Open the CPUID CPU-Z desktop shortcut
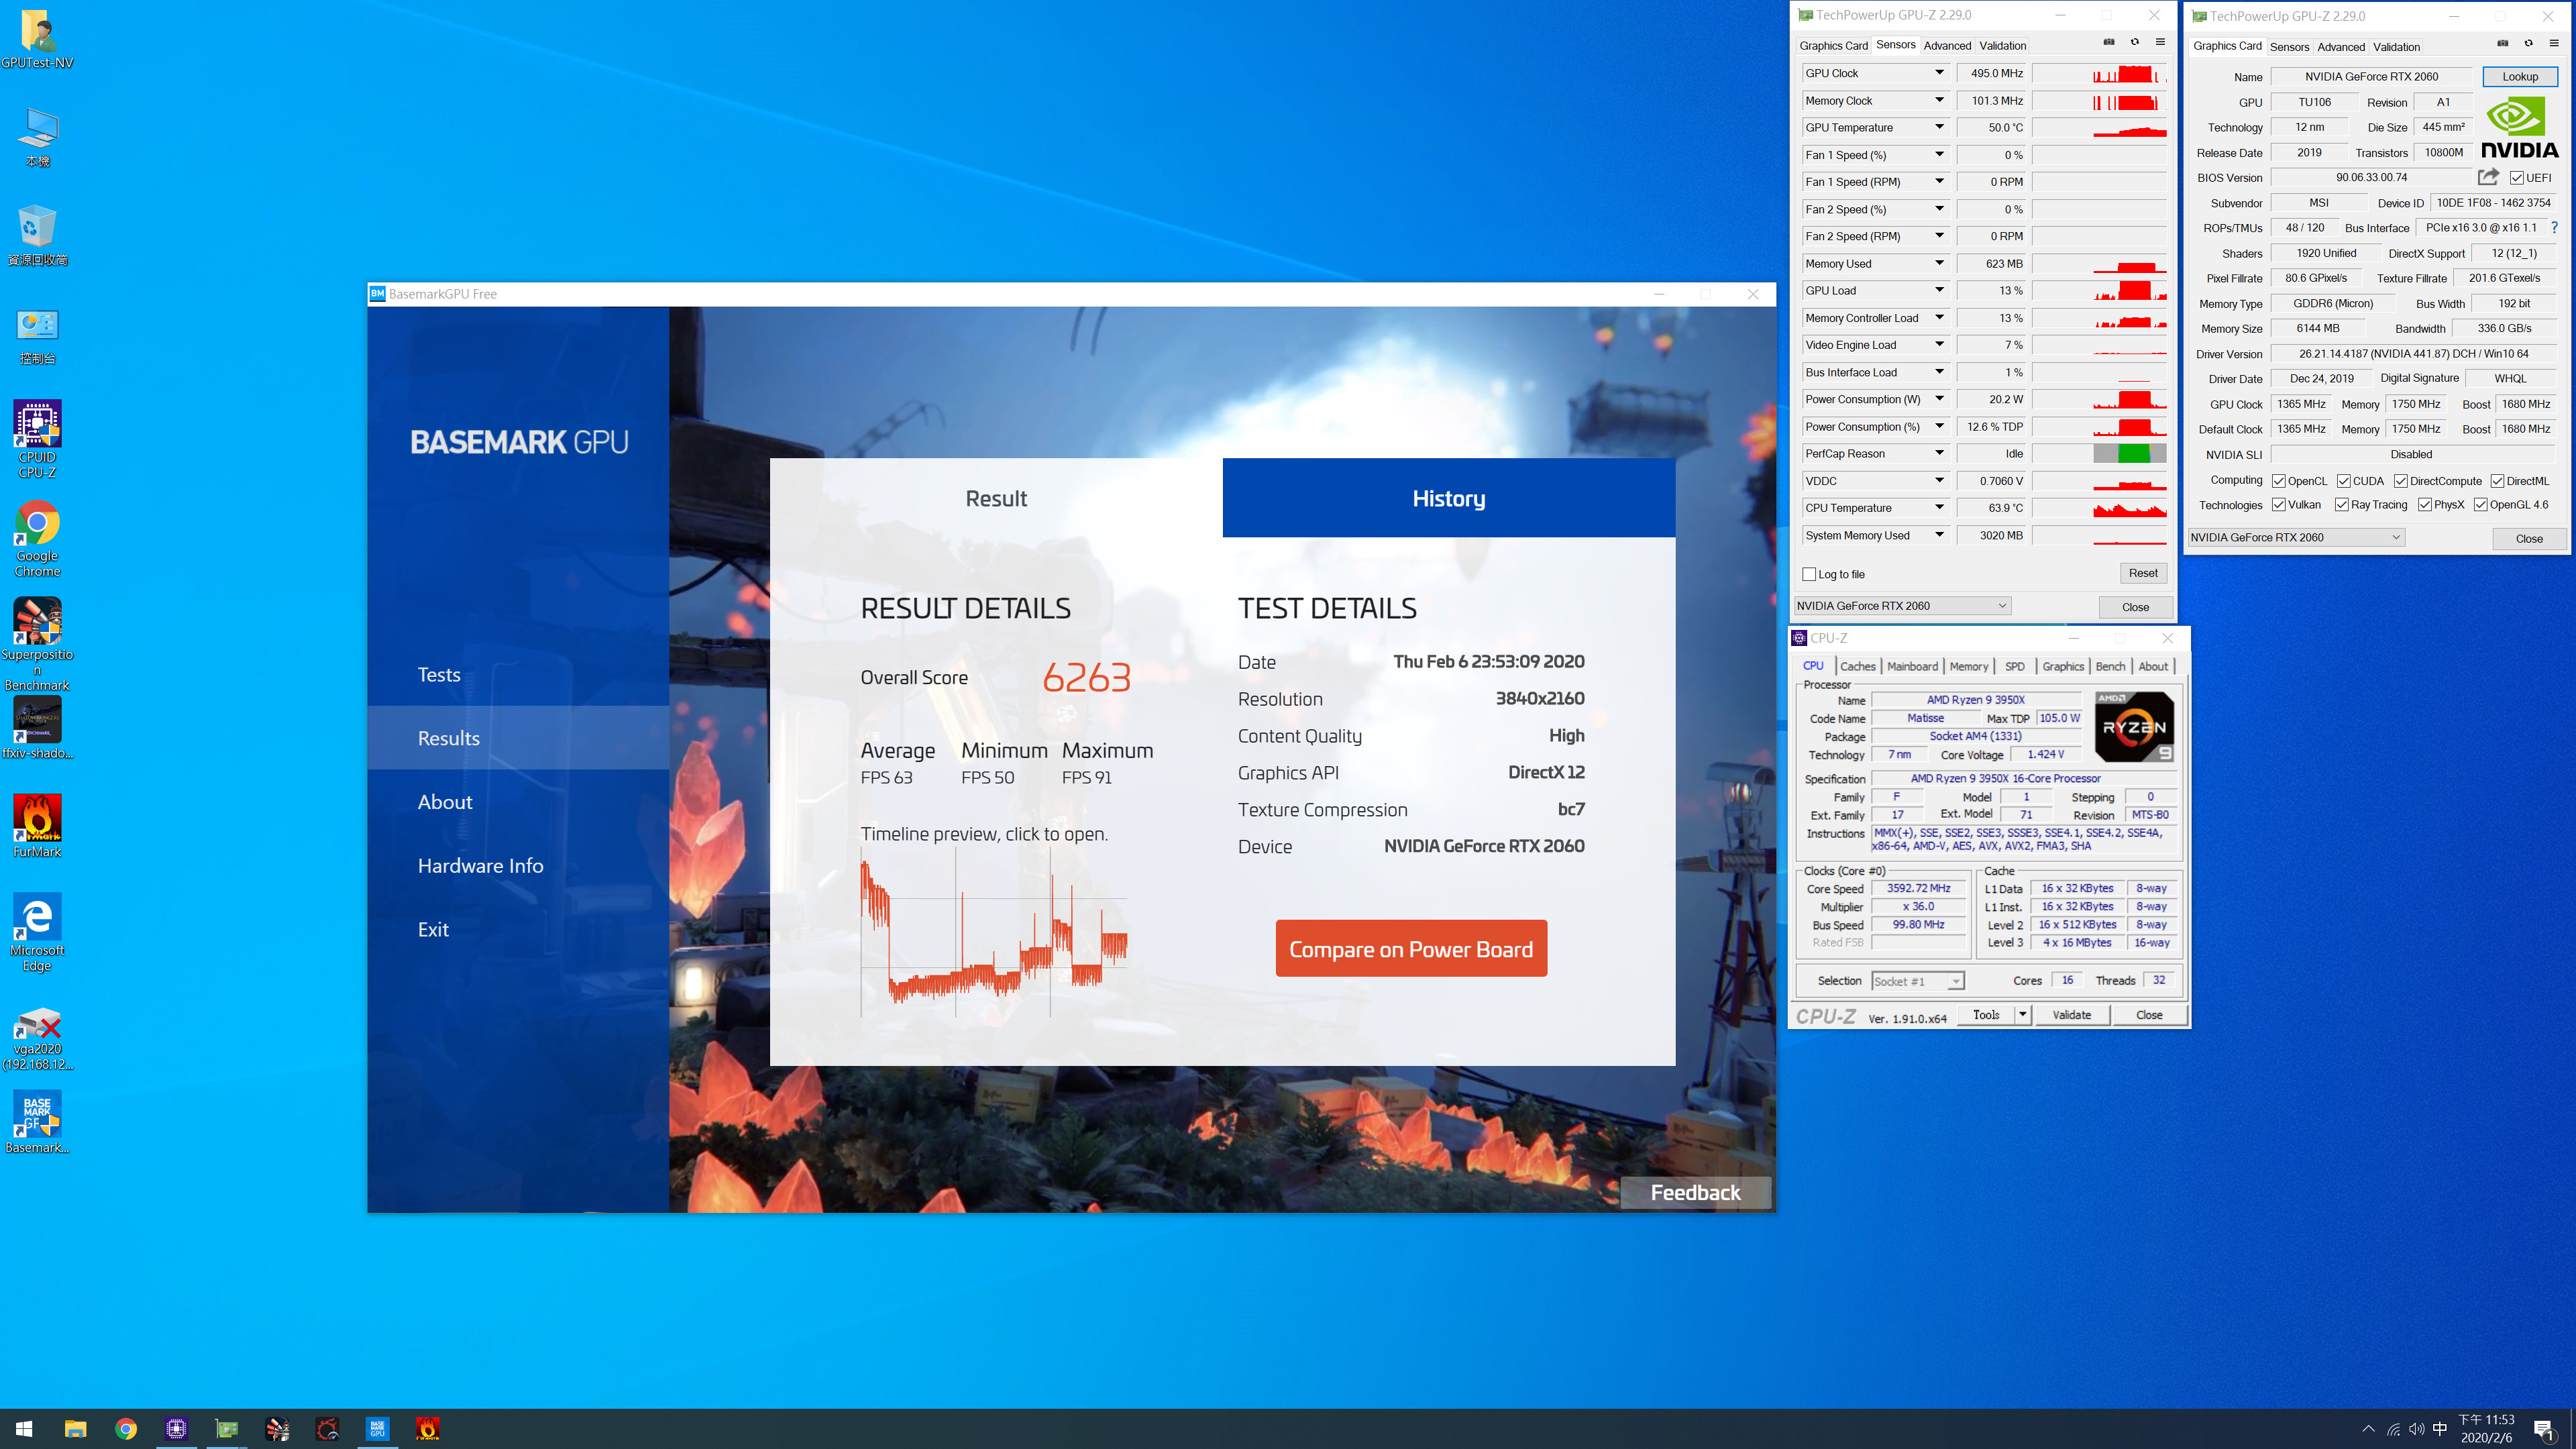Image resolution: width=2576 pixels, height=1449 pixels. [37, 440]
